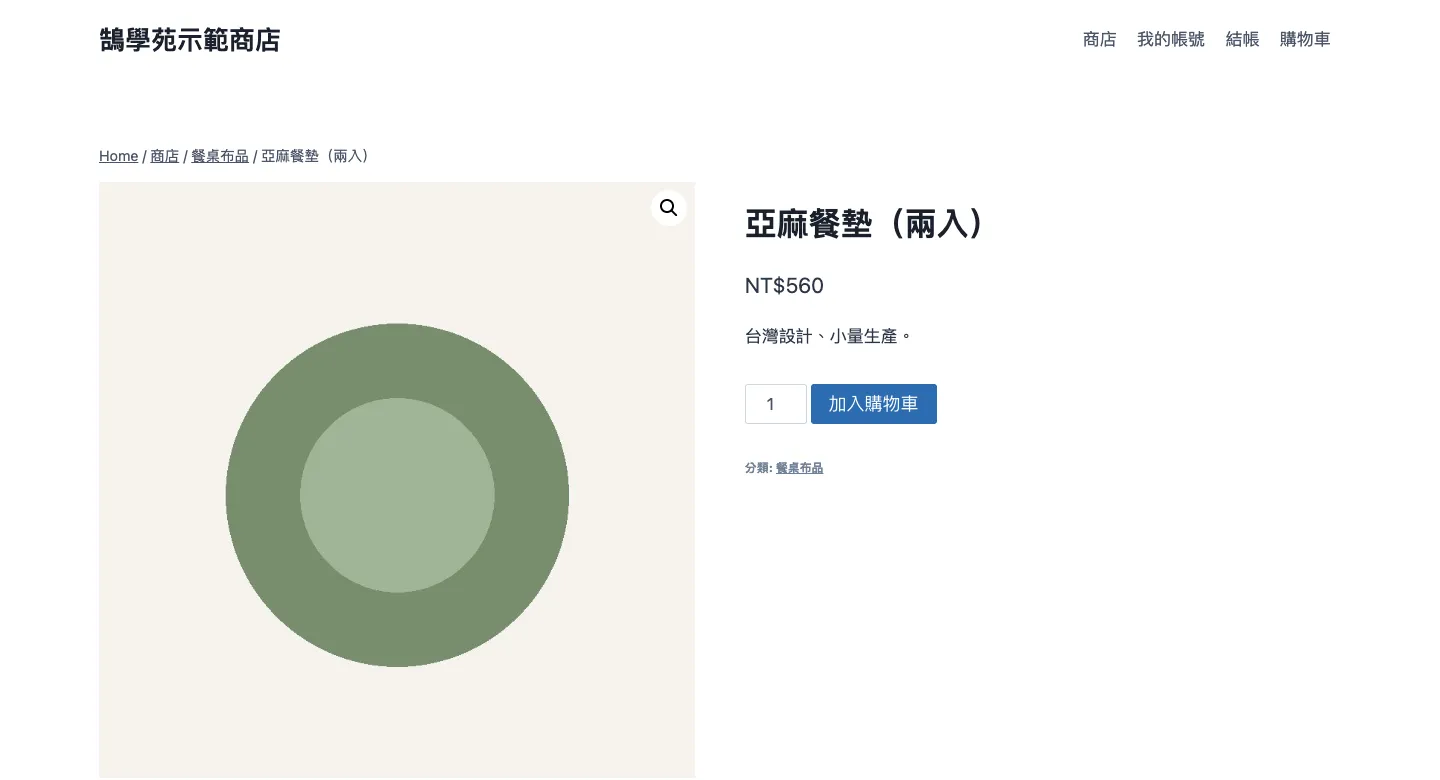Click the magnifier zoom icon on product image
The image size is (1440, 780).
click(x=668, y=208)
